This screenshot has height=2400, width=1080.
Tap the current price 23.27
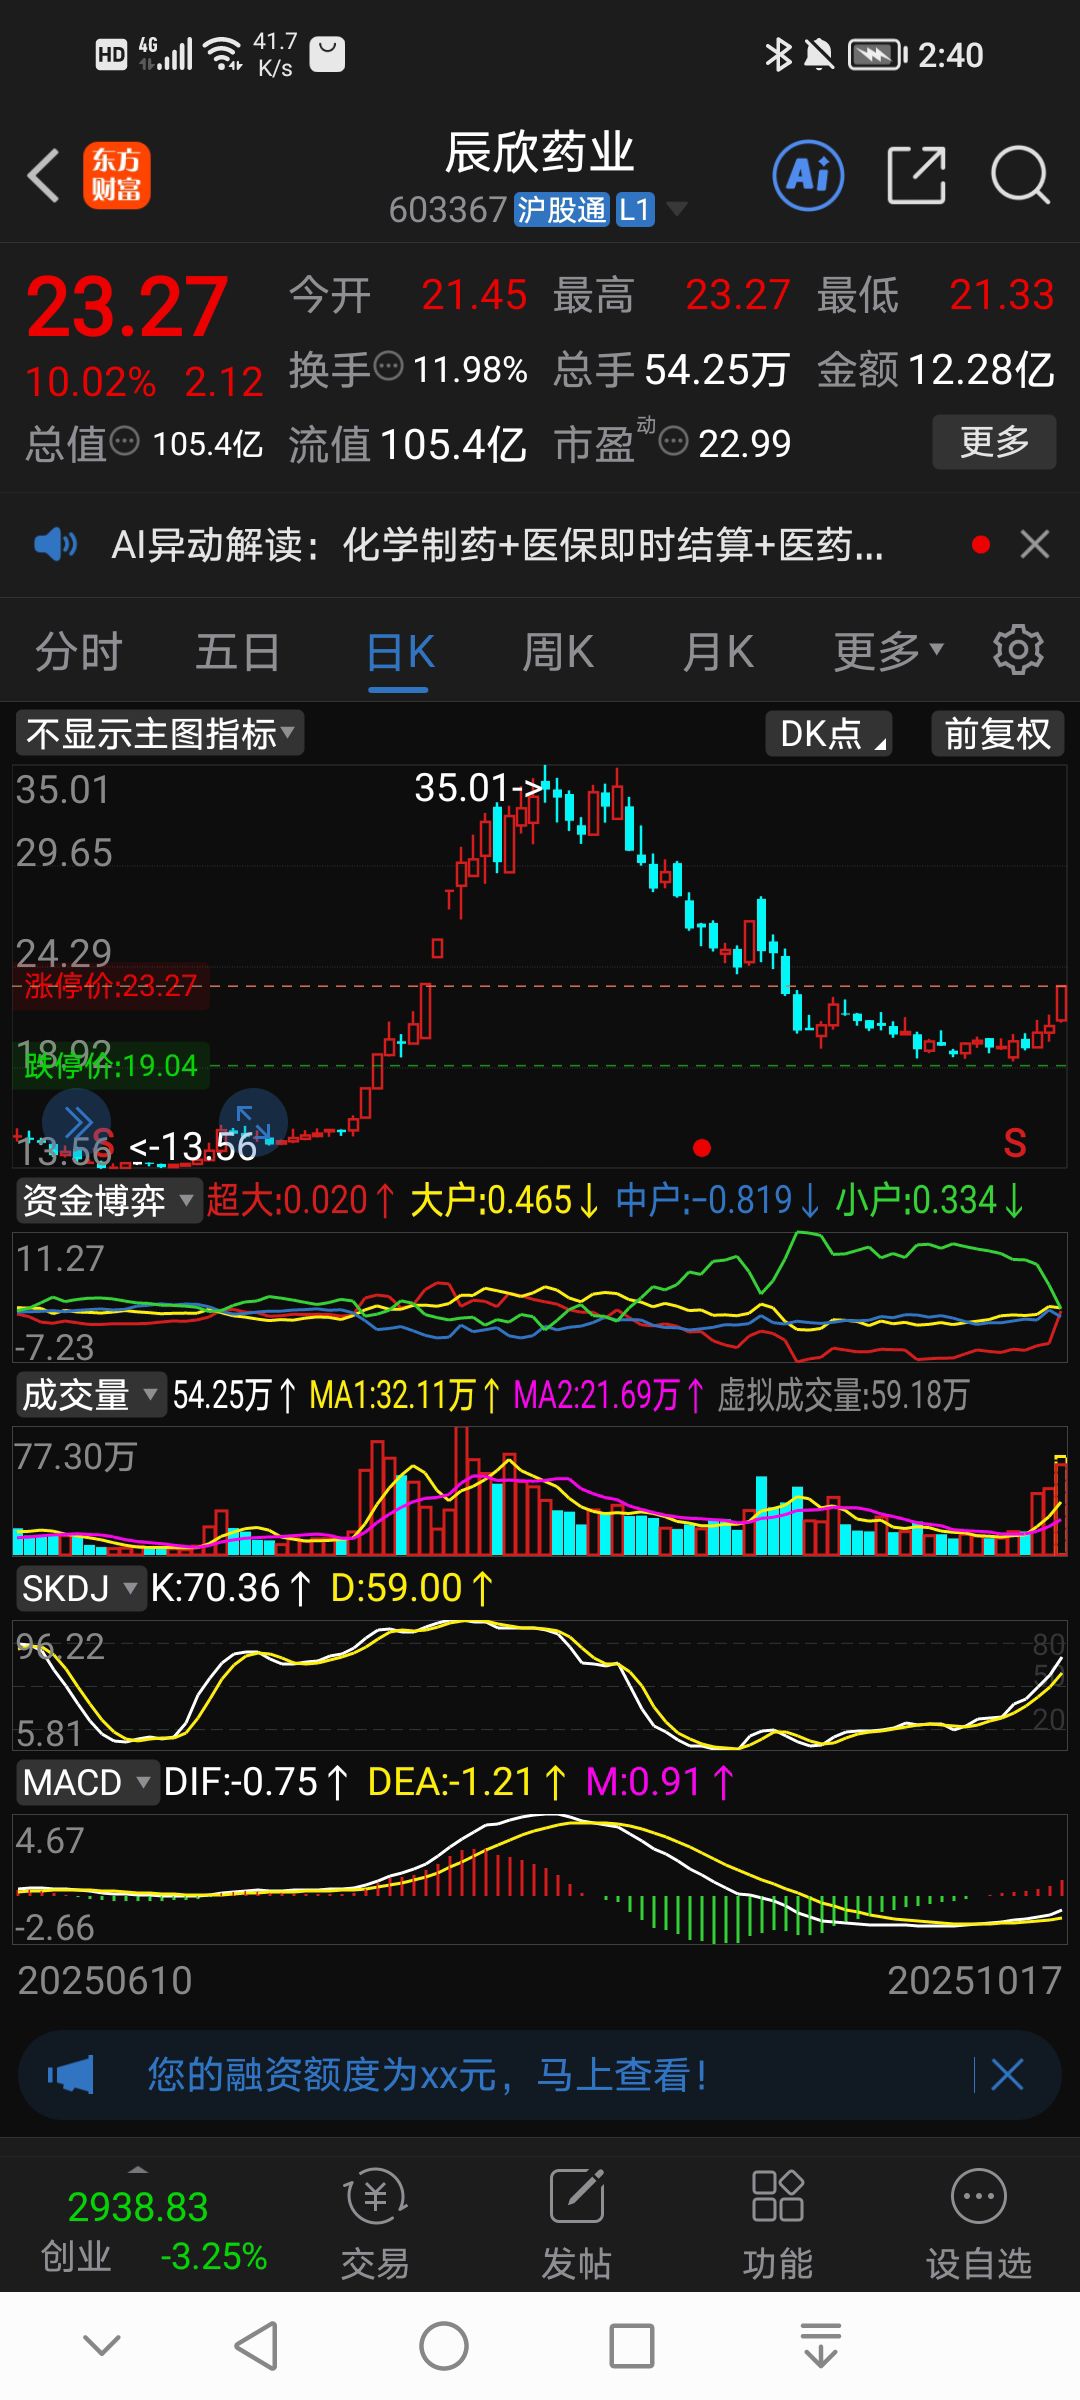[127, 307]
